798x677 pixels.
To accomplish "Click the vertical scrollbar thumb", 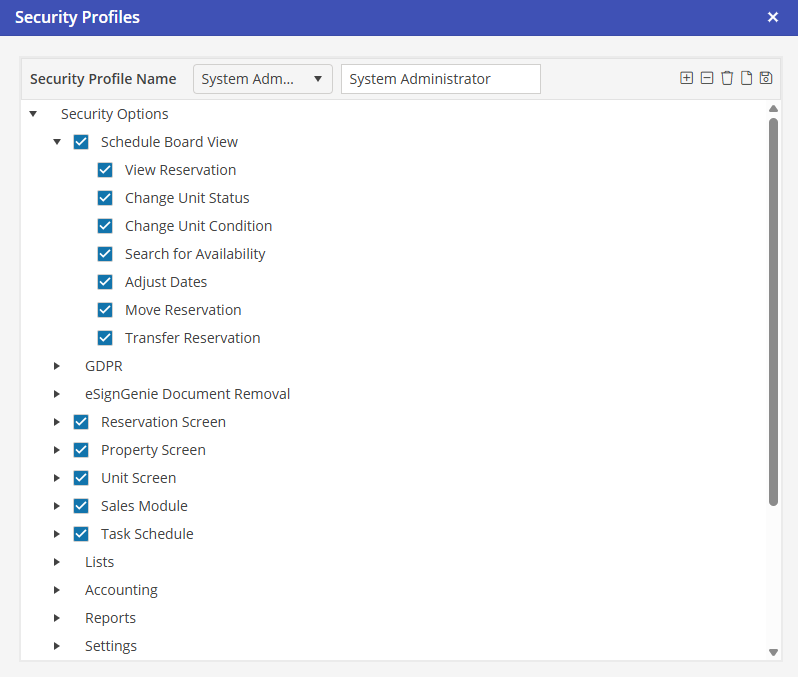I will pyautogui.click(x=773, y=310).
